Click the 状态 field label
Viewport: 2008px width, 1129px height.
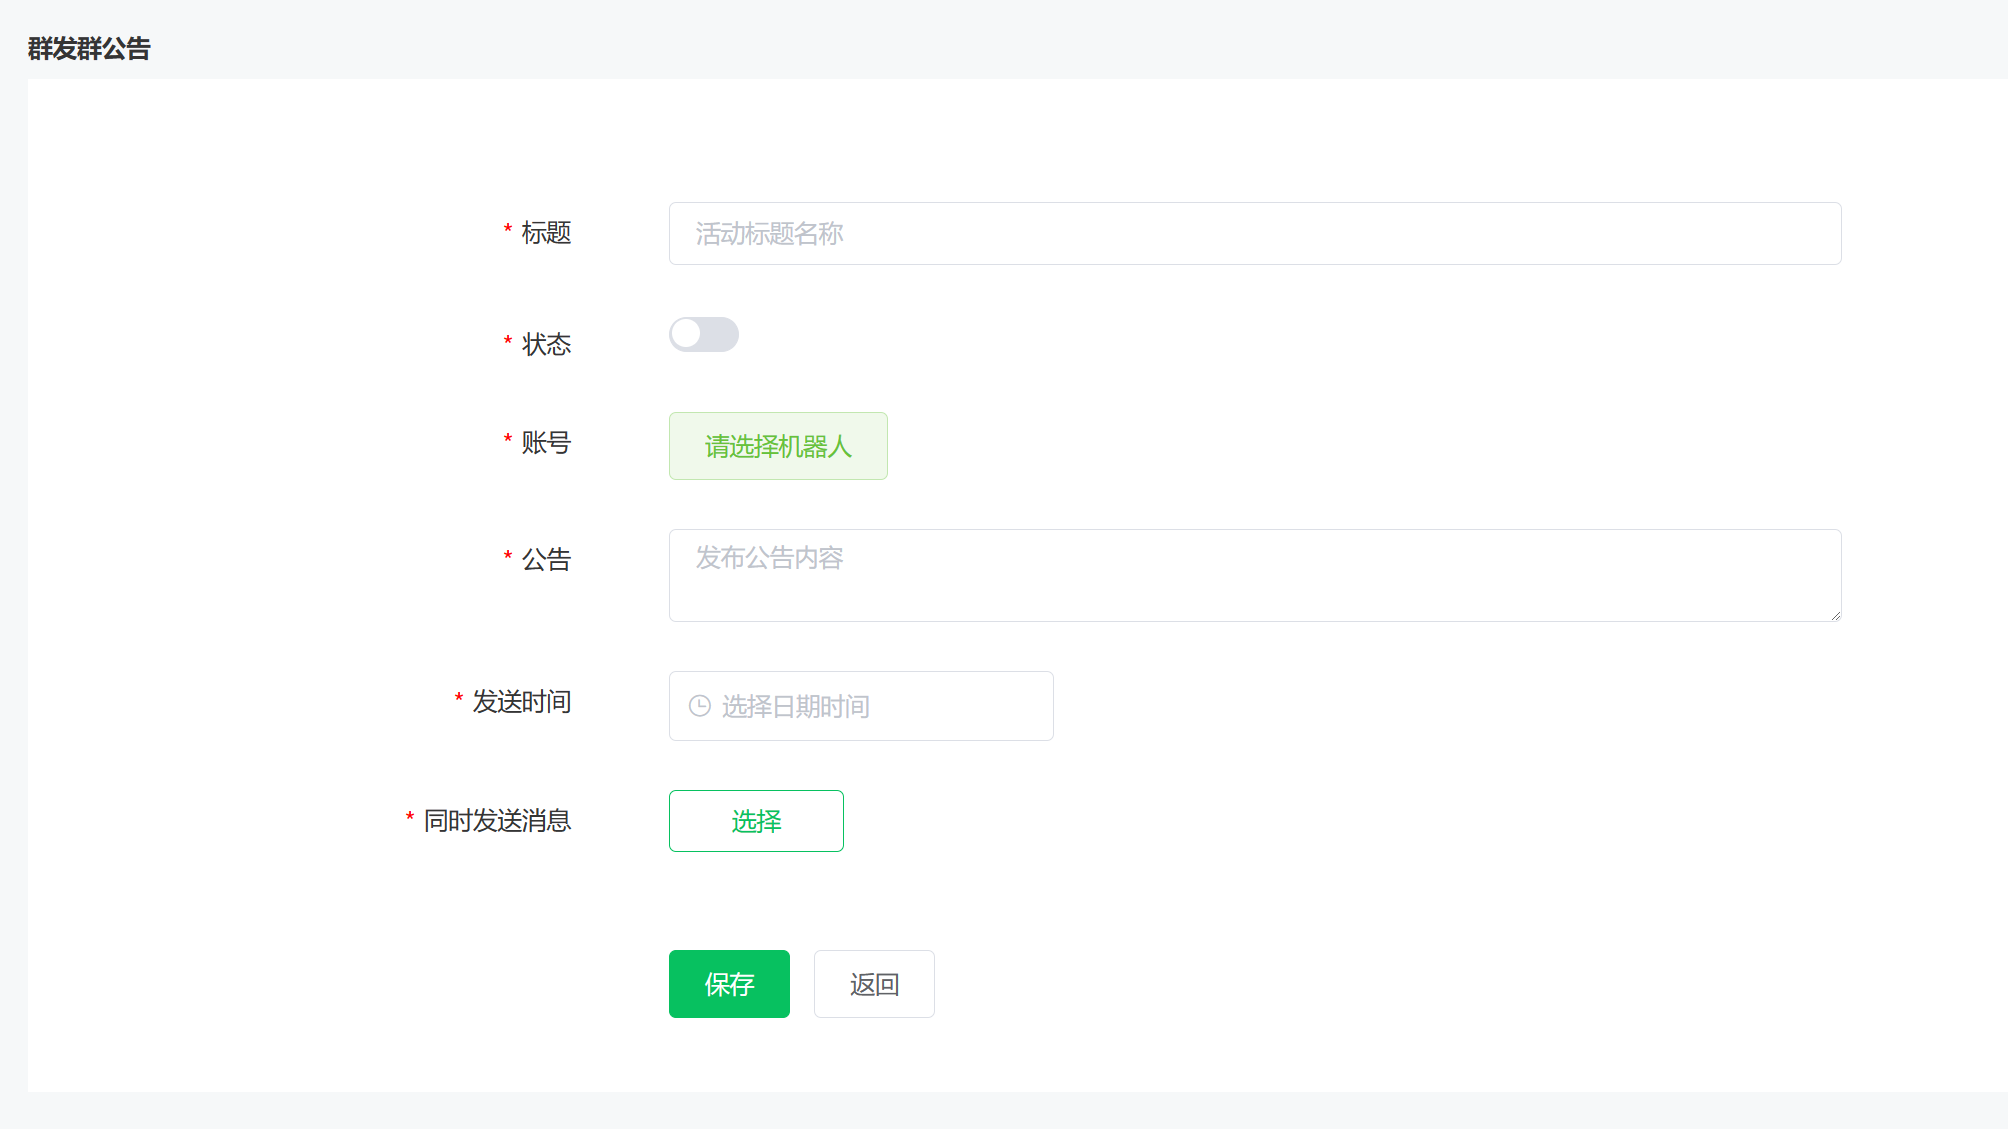click(x=546, y=344)
